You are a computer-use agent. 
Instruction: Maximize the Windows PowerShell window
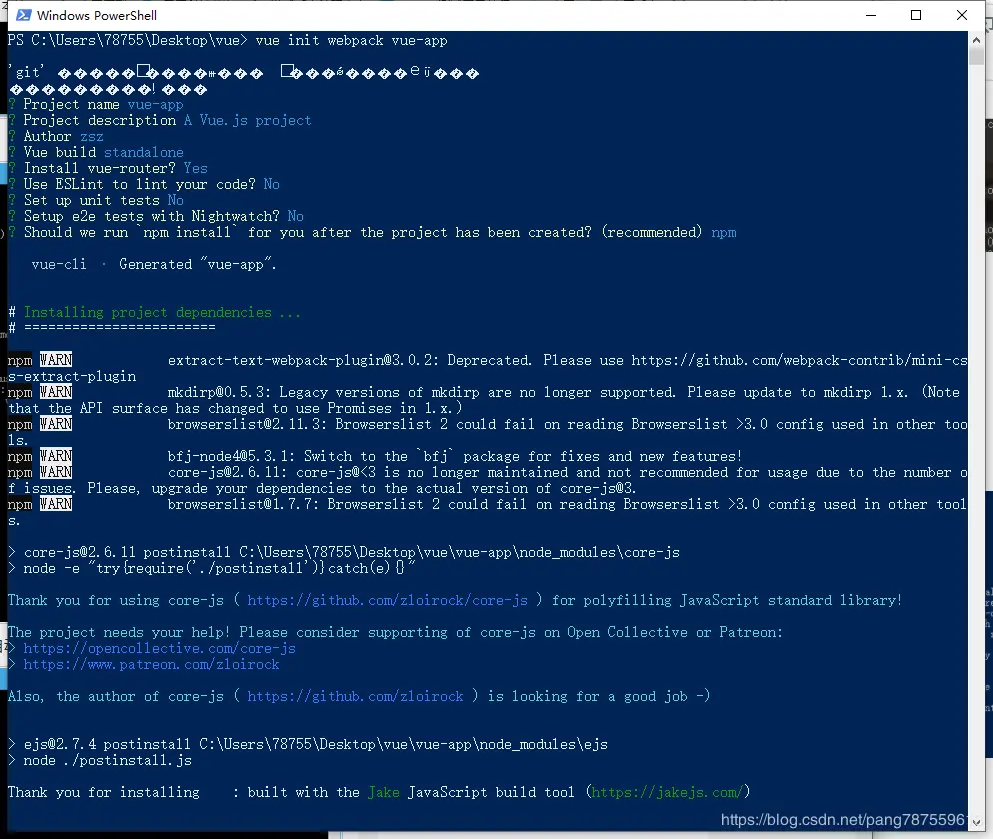916,15
